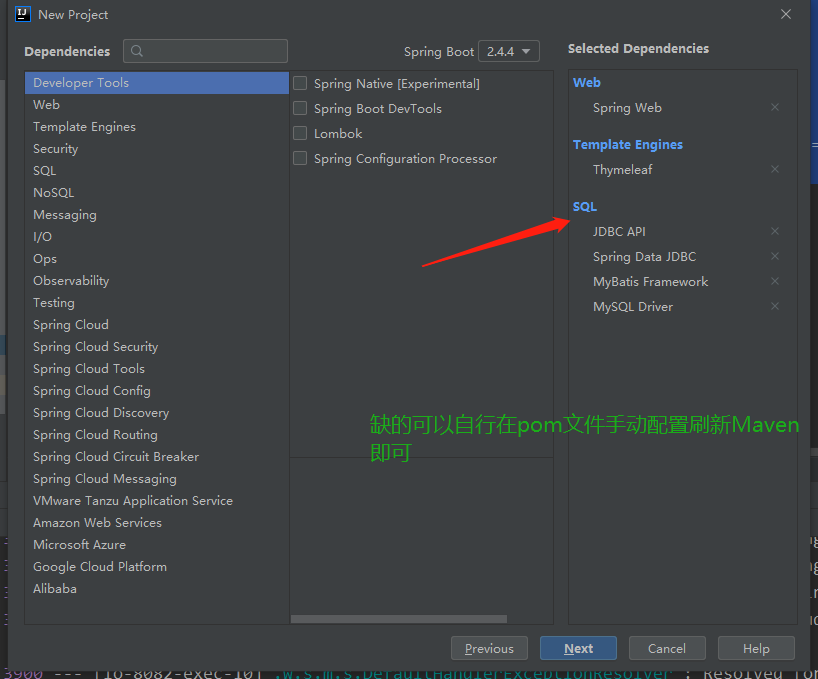Image resolution: width=818 pixels, height=679 pixels.
Task: Remove Thymeleaf from selected dependencies
Action: 775,169
